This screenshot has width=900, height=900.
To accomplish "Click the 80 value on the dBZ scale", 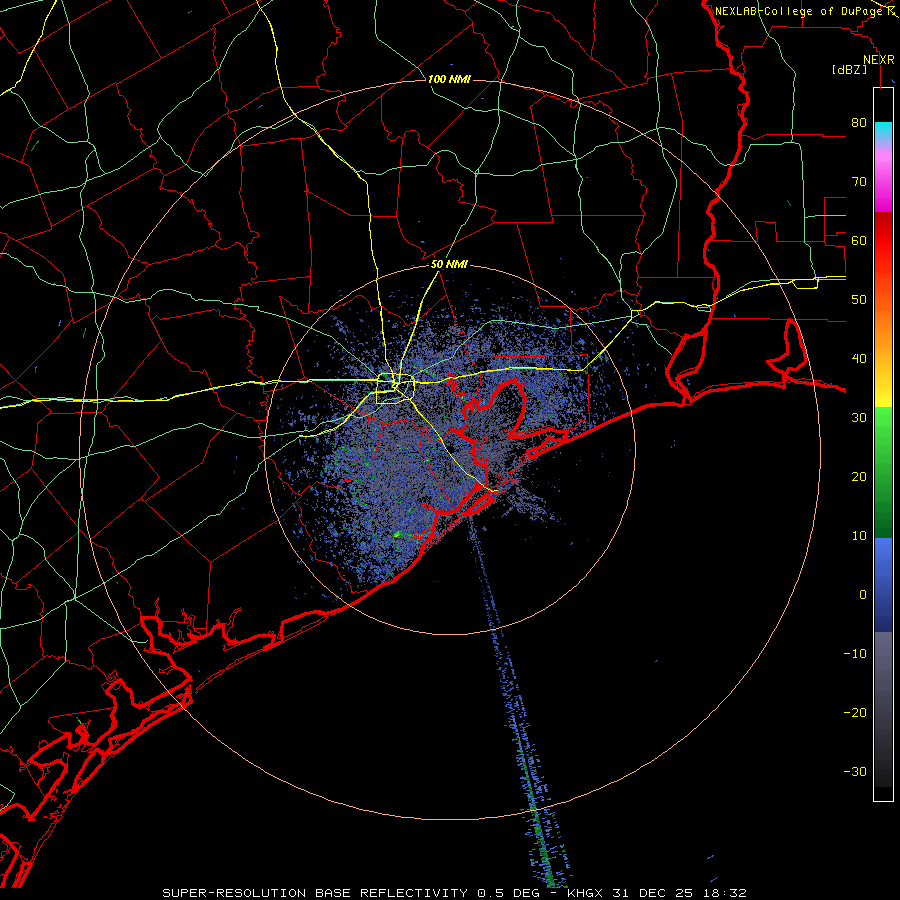I will (x=859, y=122).
